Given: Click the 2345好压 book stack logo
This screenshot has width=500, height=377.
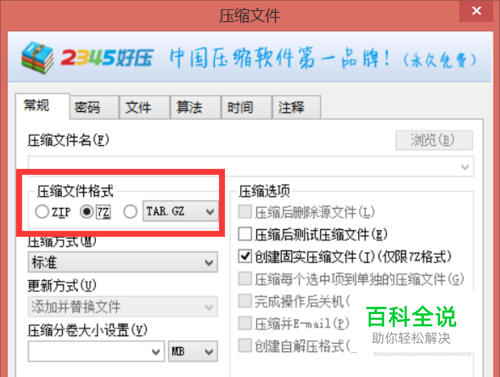Looking at the screenshot, I should click(x=37, y=58).
